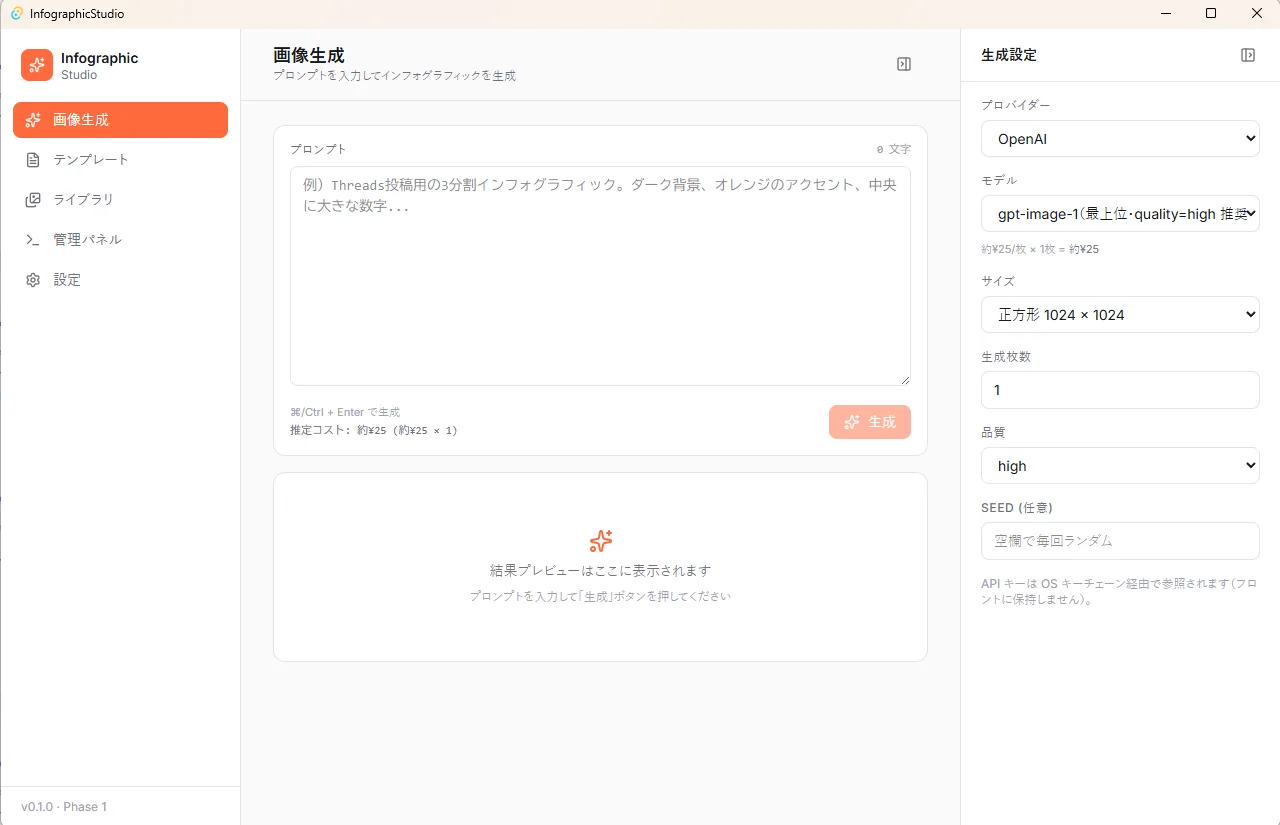
Task: Click the terminal icon beside 管理パネル
Action: 33,240
